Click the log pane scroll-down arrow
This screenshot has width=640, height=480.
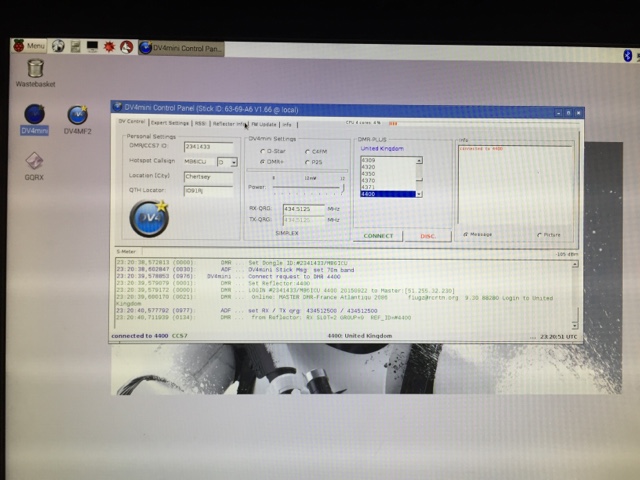tap(575, 326)
